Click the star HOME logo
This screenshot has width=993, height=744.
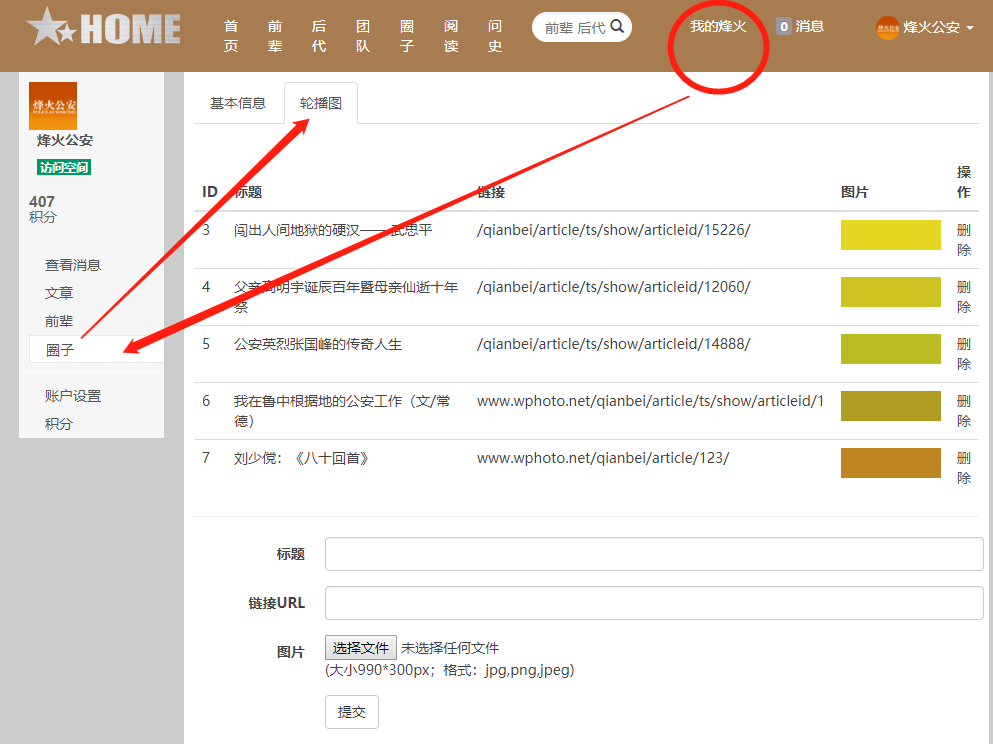[104, 28]
